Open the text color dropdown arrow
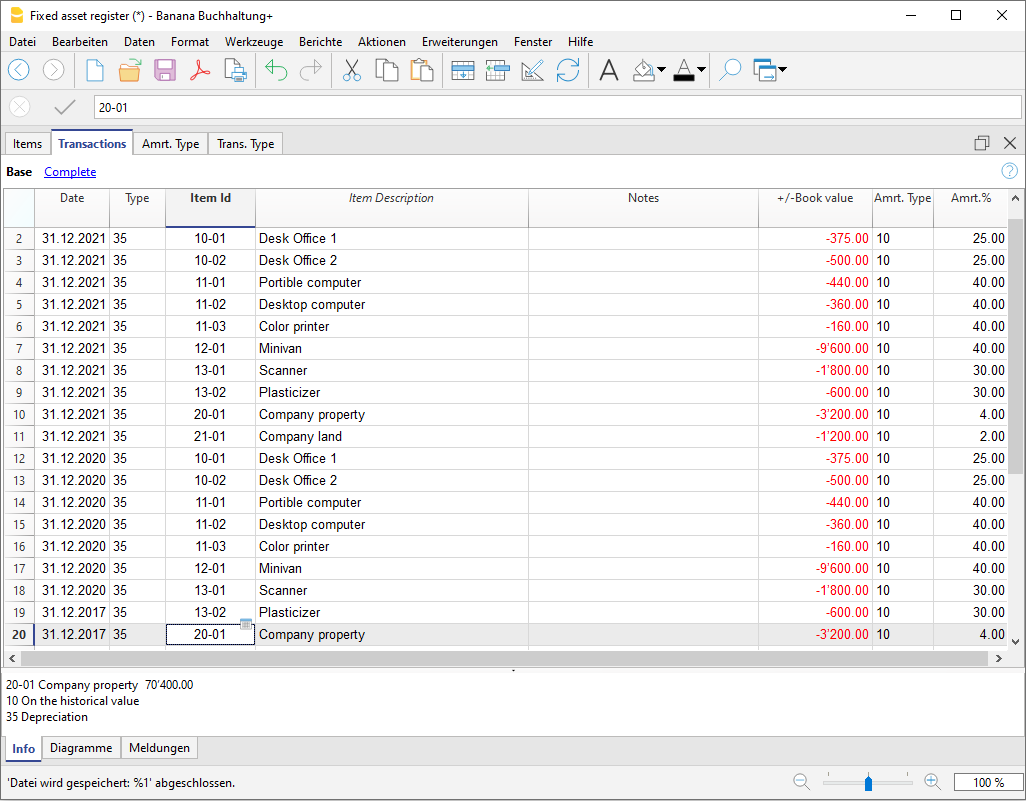 click(701, 70)
